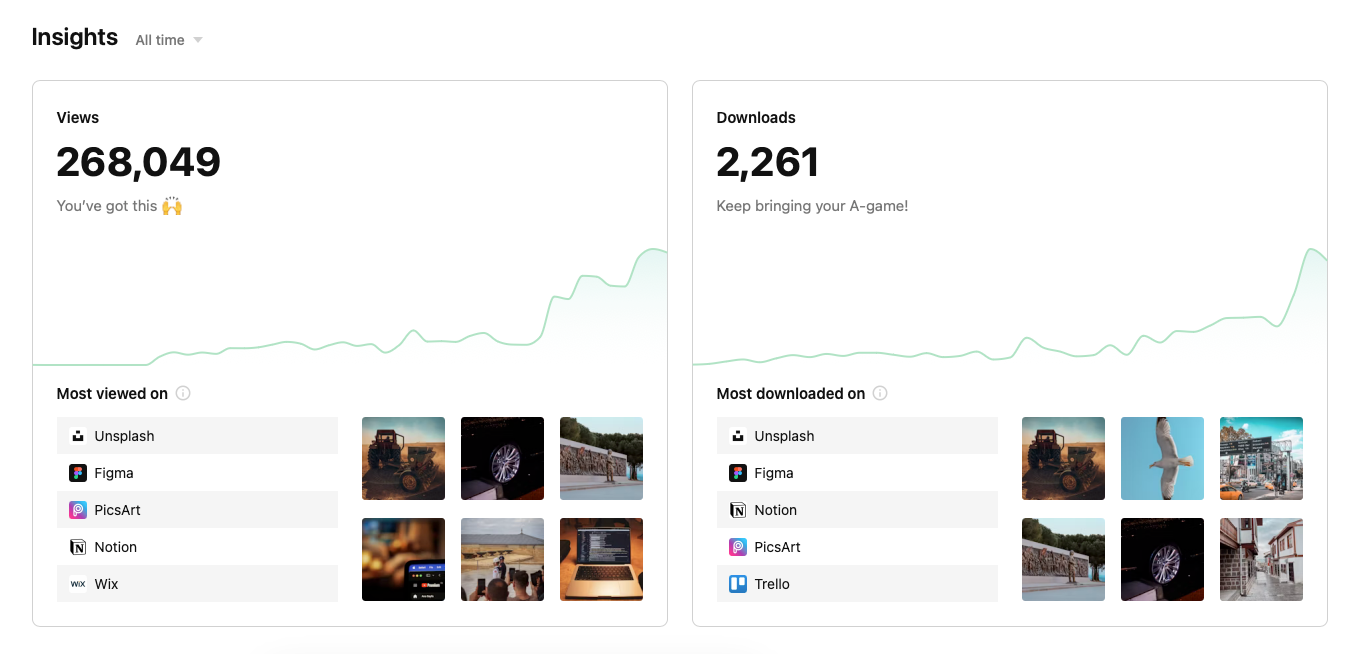1367x654 pixels.
Task: Open stone relief wall photo in Most downloaded
Action: coord(1063,559)
